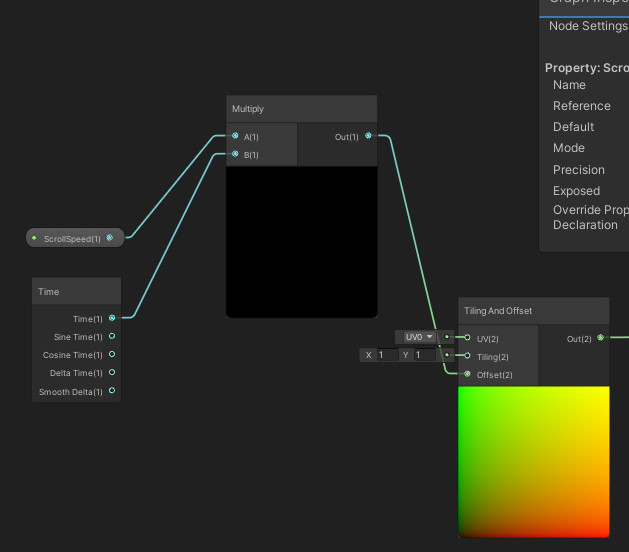The height and width of the screenshot is (552, 629).
Task: Click the Tiling And Offset gradient preview
Action: [533, 461]
